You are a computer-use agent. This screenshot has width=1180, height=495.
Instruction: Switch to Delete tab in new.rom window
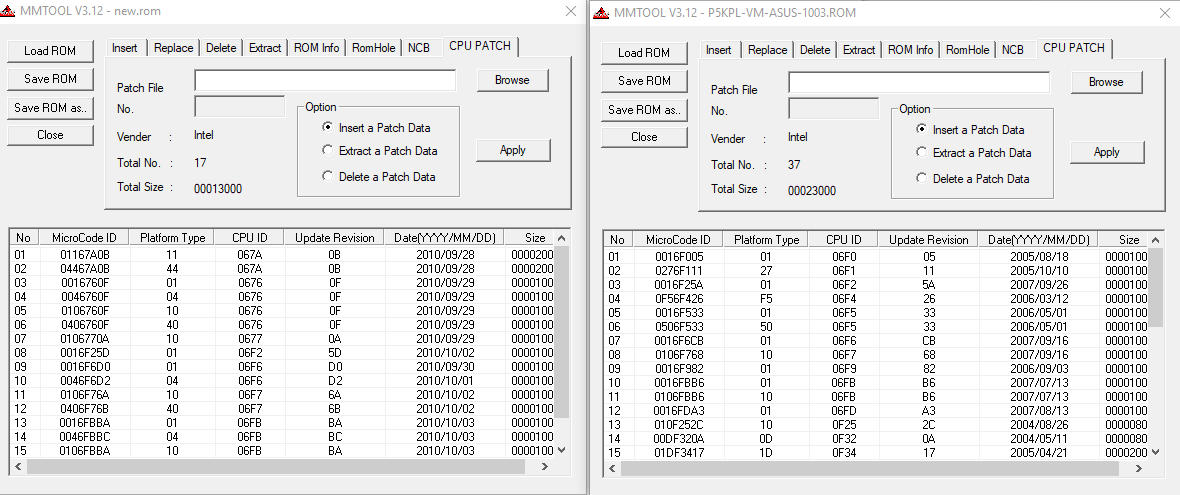pos(220,47)
